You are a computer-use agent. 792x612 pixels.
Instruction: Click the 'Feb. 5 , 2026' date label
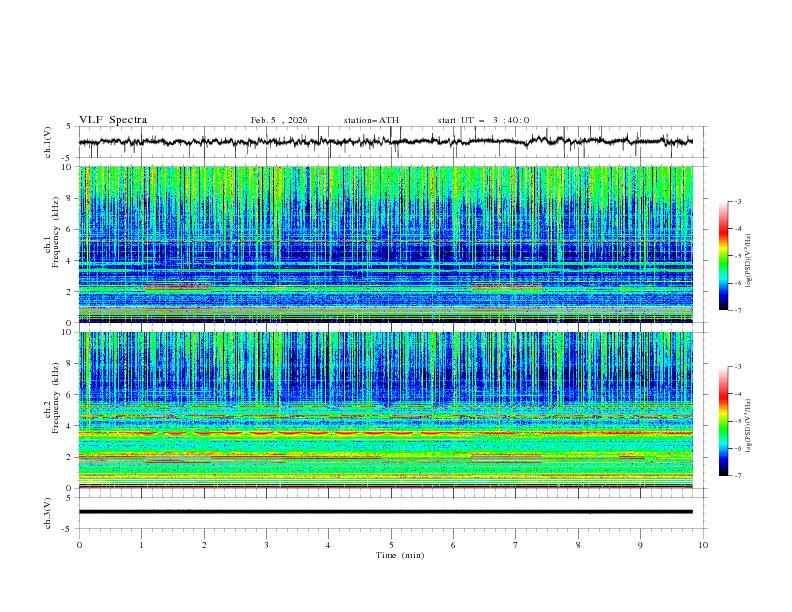point(279,120)
